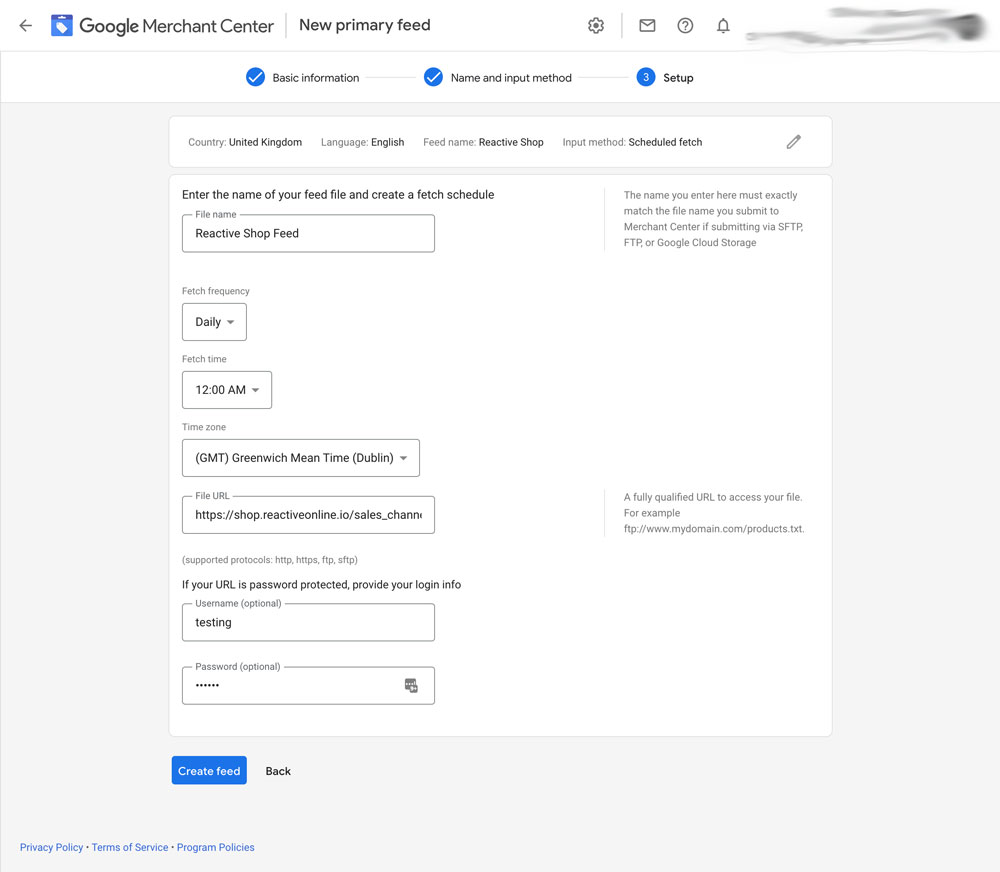Click the Create feed button

(209, 771)
